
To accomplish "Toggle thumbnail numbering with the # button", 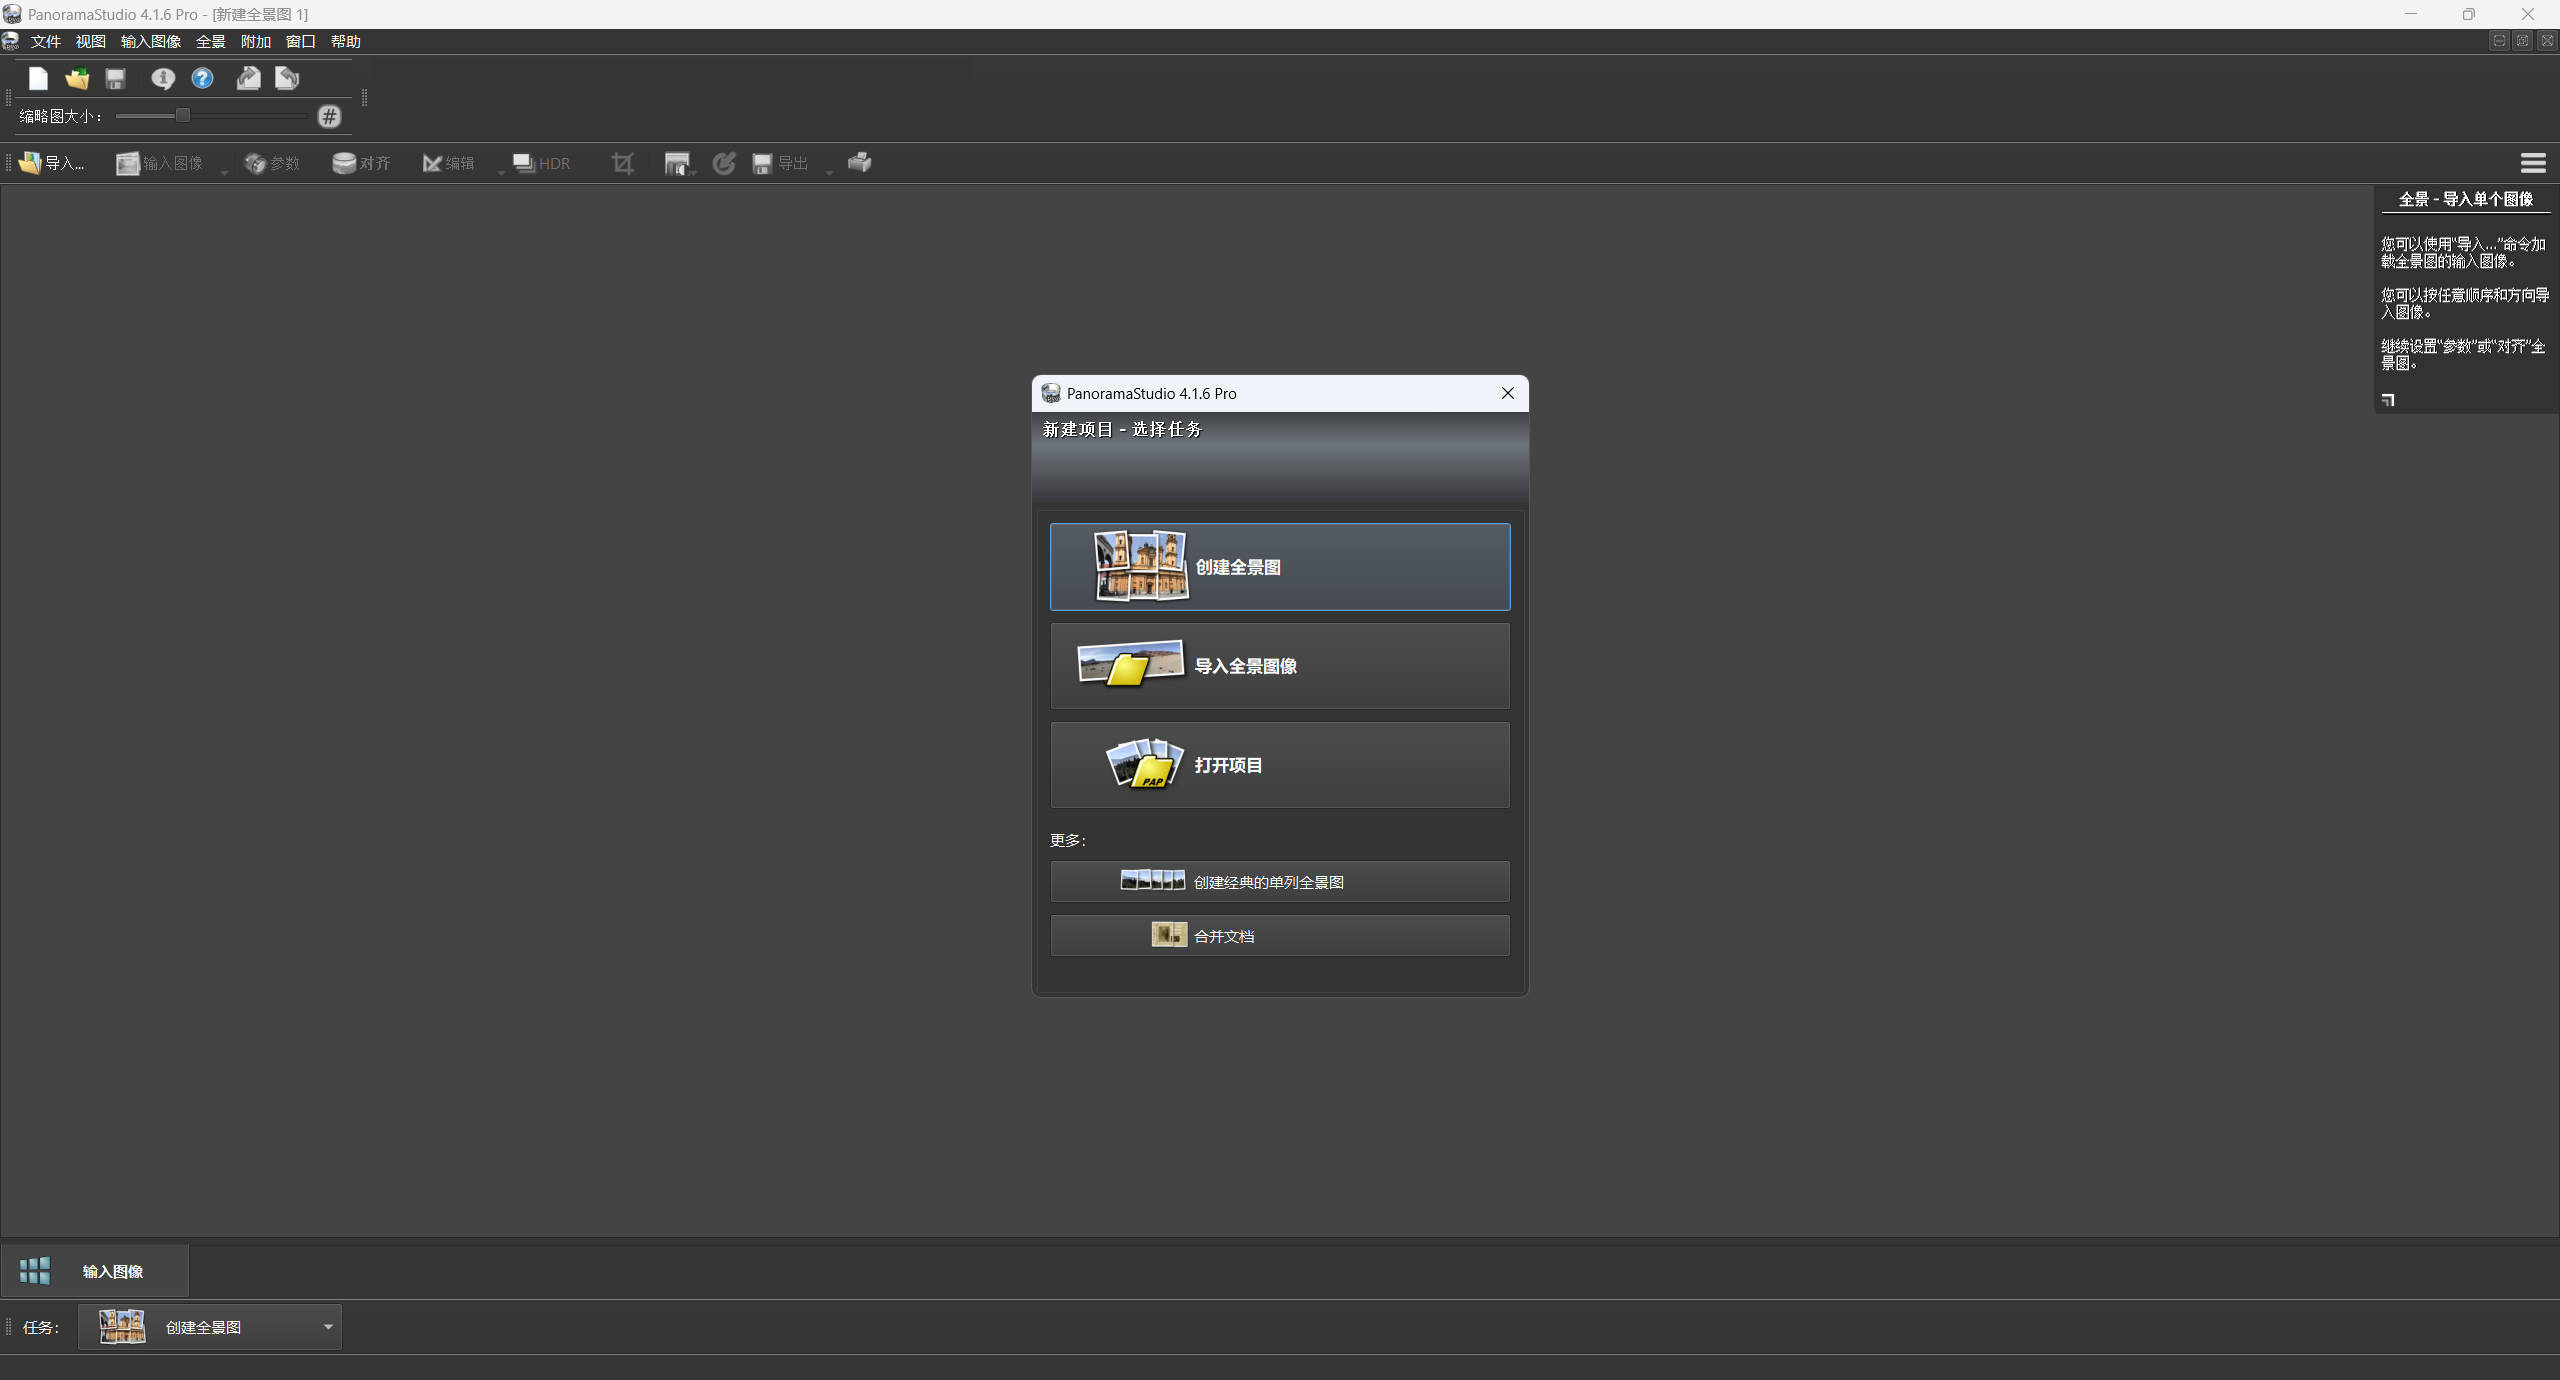I will click(x=329, y=116).
